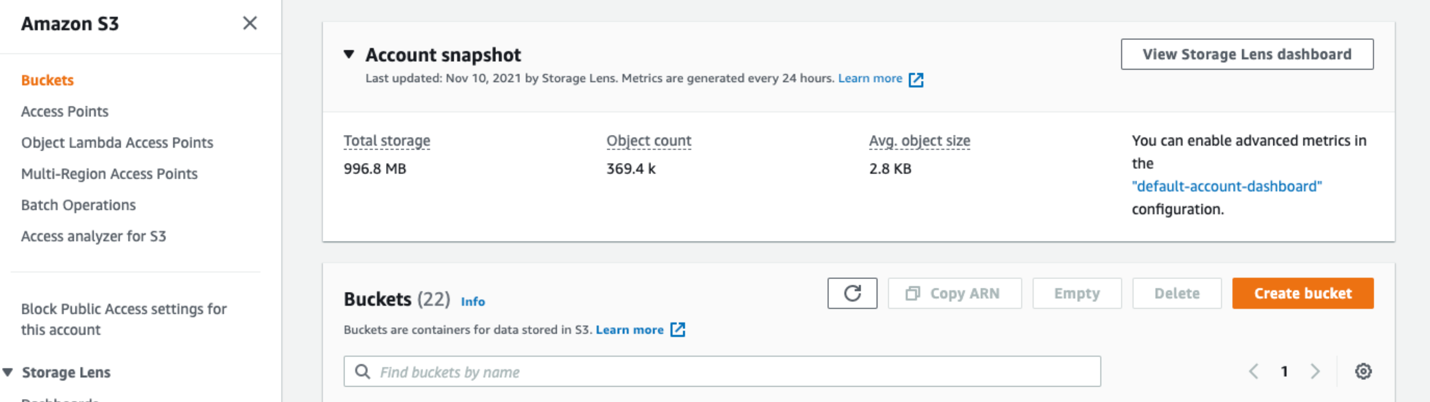Refresh the buckets list

pyautogui.click(x=852, y=293)
